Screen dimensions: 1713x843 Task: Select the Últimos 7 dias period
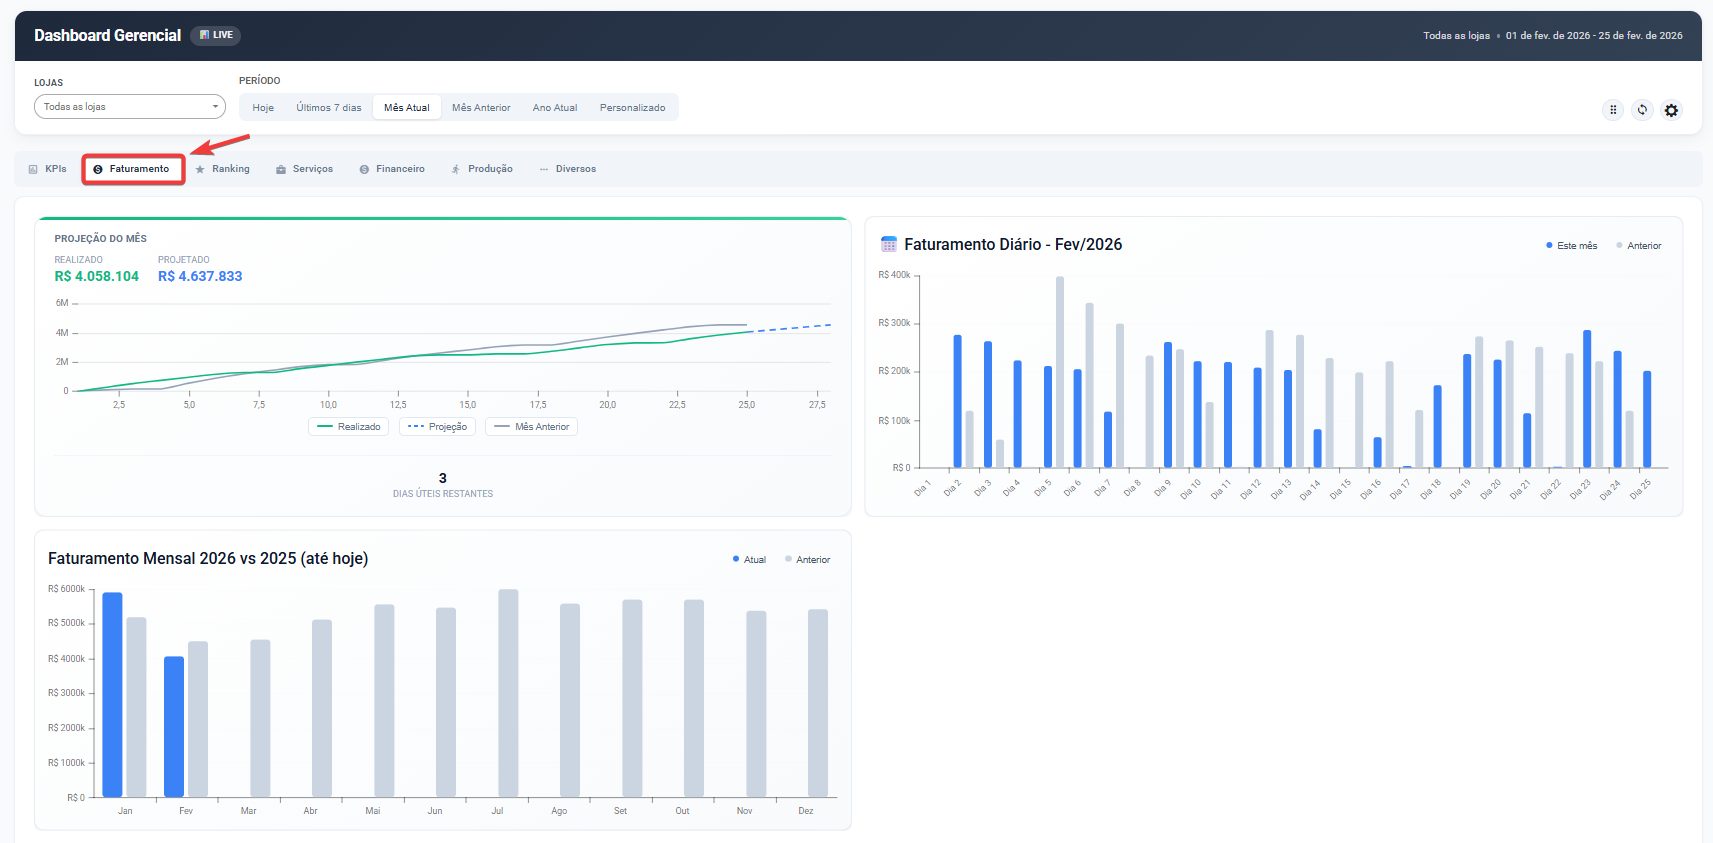tap(328, 108)
